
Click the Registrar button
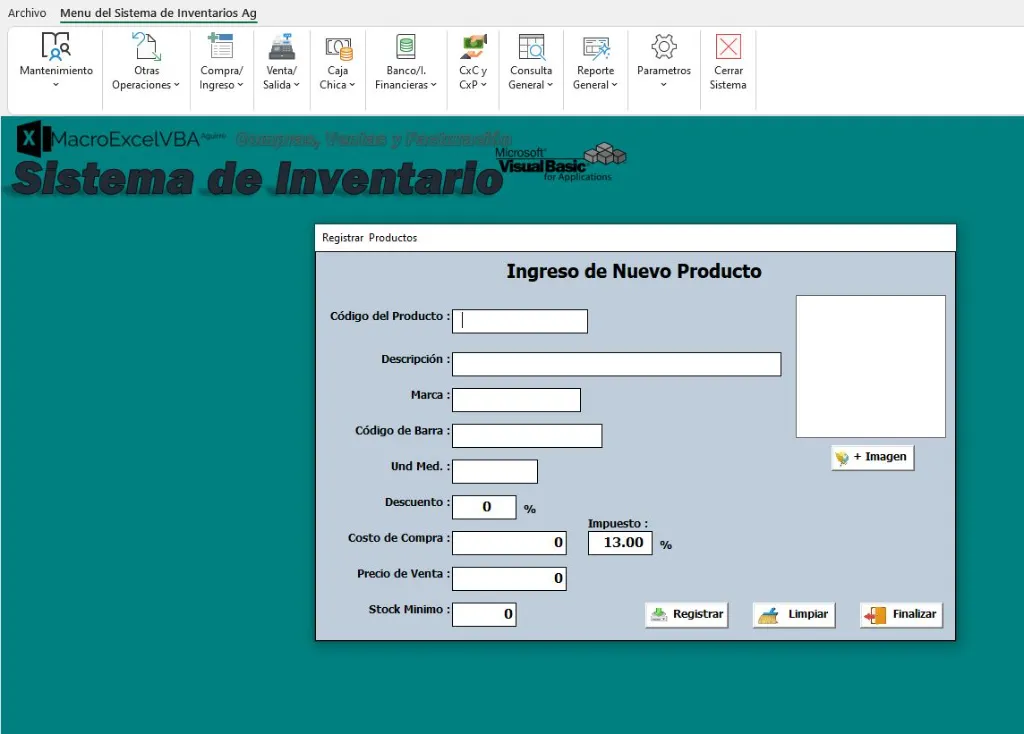(x=686, y=614)
